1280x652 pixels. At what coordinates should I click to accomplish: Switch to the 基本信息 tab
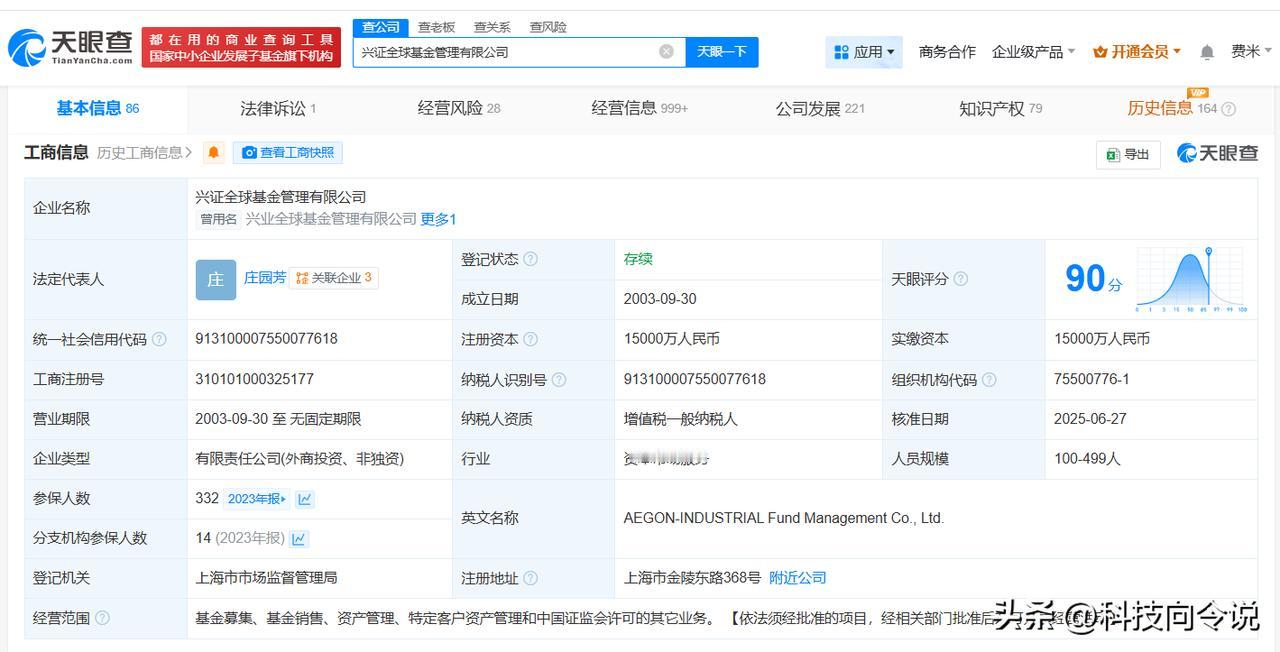98,108
